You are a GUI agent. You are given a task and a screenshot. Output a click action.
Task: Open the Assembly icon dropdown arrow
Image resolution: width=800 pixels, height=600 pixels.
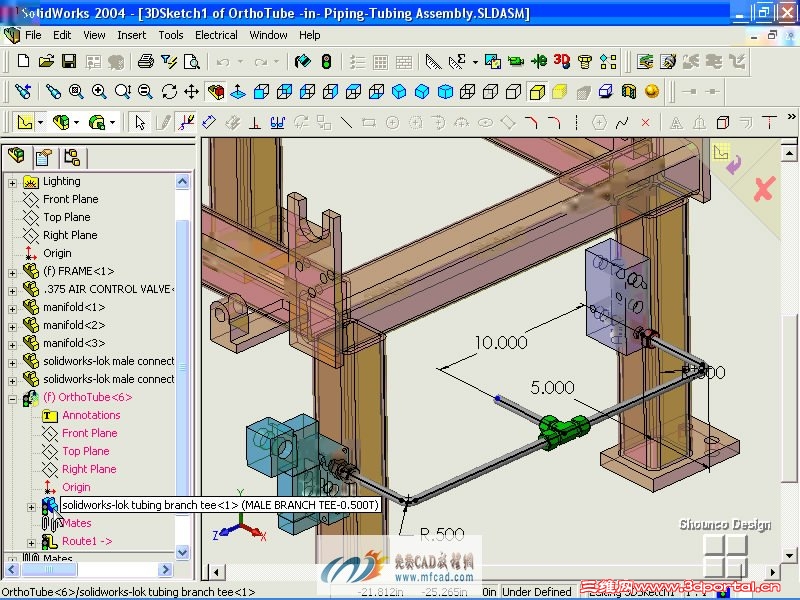tap(113, 122)
